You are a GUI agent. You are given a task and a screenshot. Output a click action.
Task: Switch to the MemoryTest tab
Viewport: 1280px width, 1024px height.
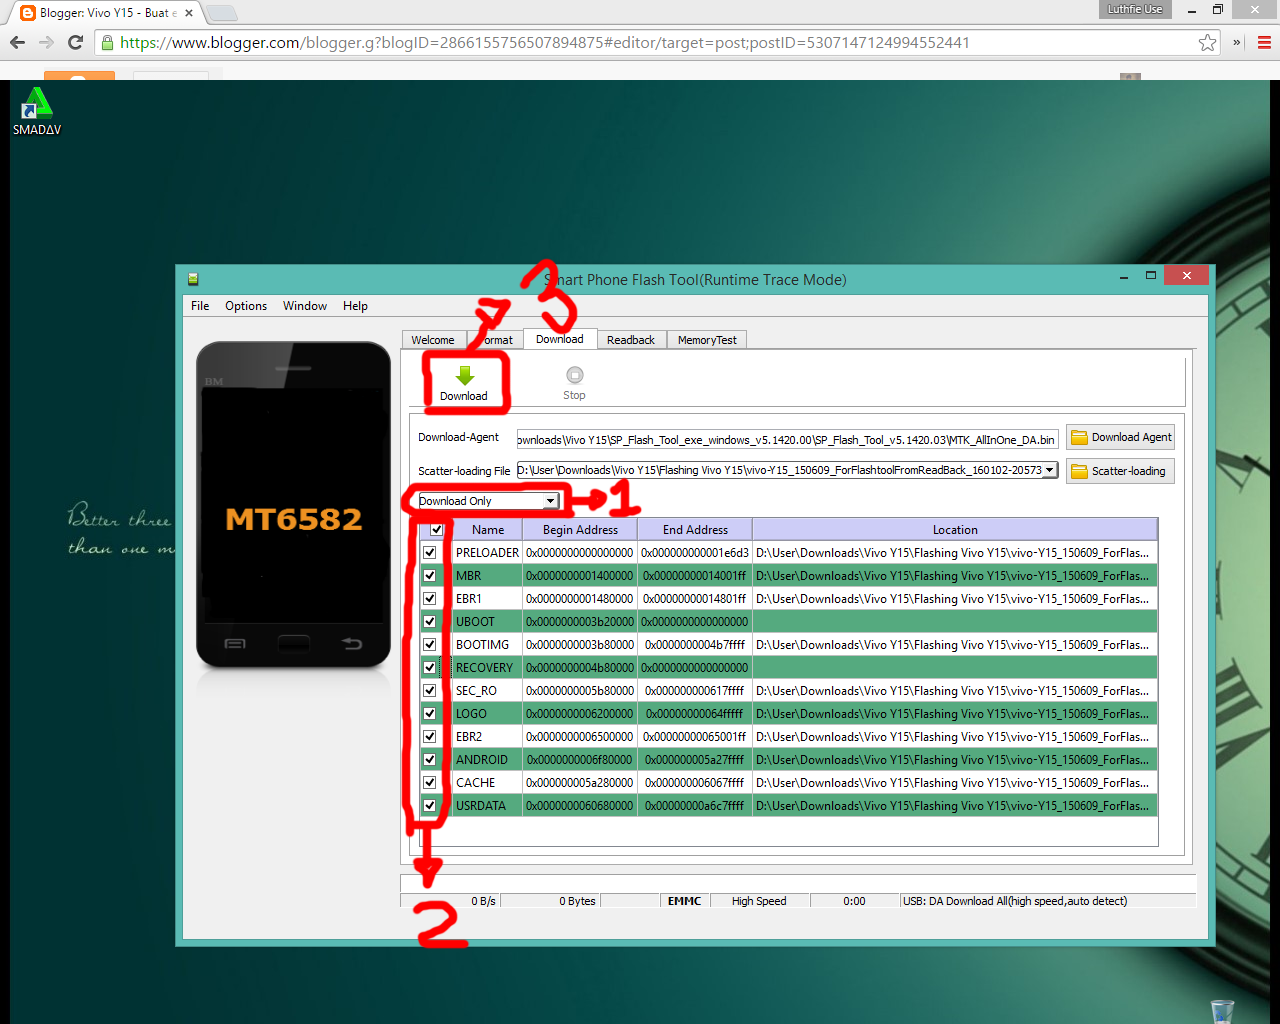pyautogui.click(x=707, y=340)
